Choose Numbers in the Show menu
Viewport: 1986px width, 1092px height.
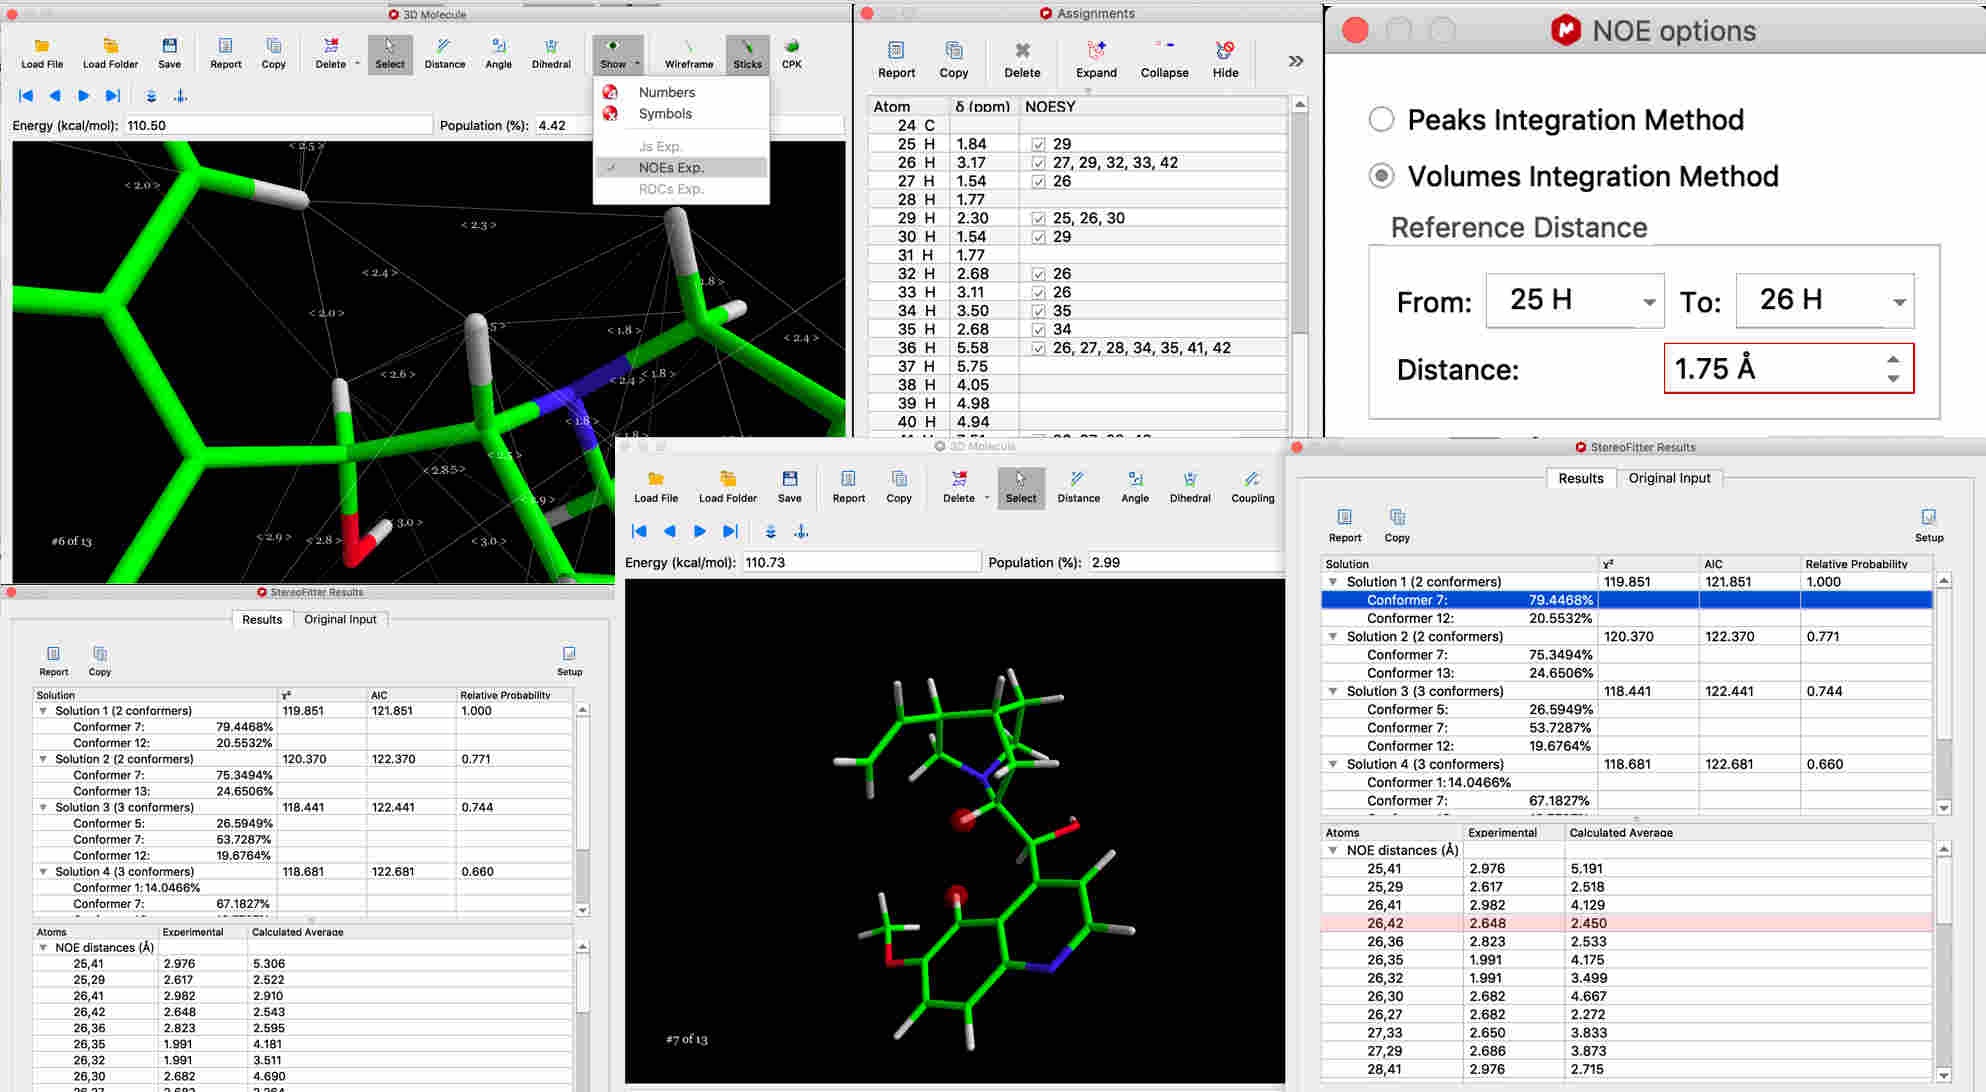click(x=666, y=92)
